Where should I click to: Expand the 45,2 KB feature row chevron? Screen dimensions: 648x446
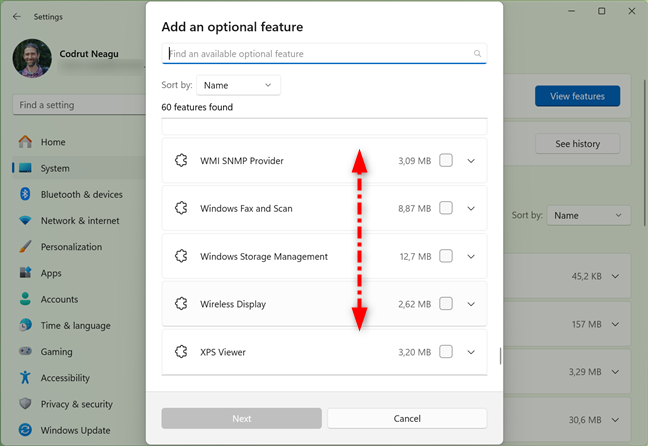click(616, 276)
